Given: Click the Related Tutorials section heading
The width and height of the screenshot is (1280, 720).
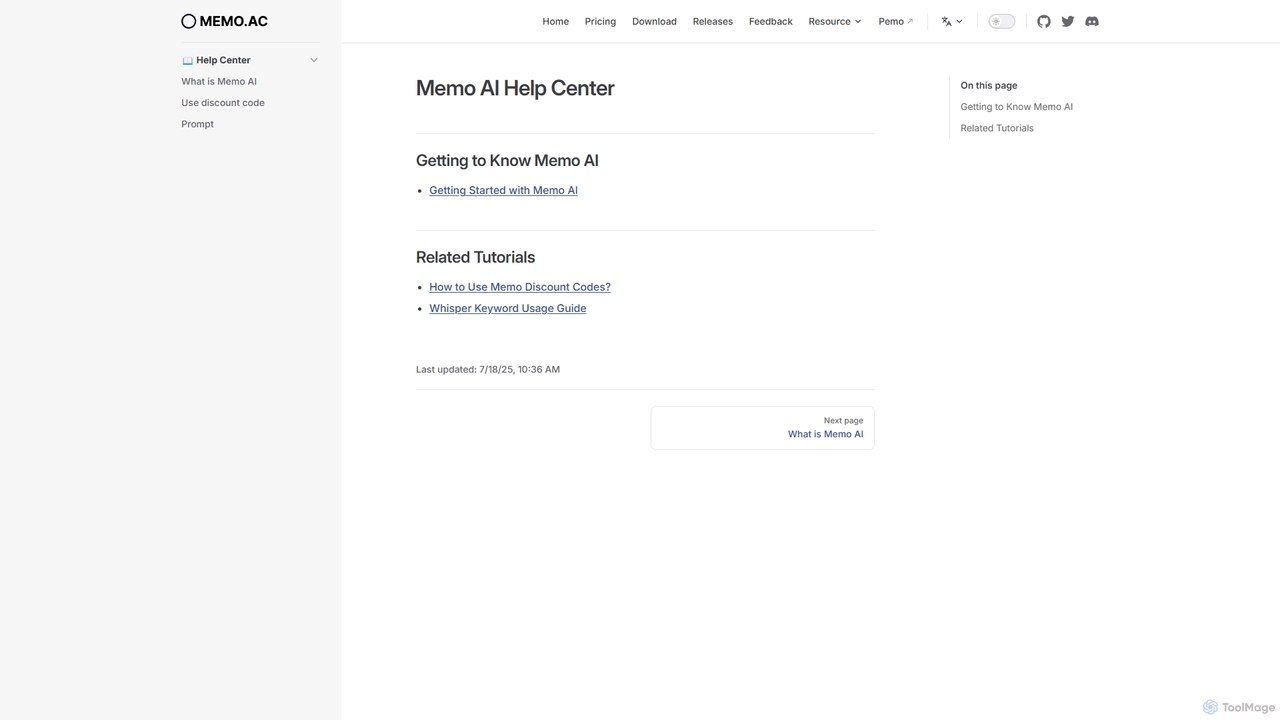Looking at the screenshot, I should click(x=475, y=257).
